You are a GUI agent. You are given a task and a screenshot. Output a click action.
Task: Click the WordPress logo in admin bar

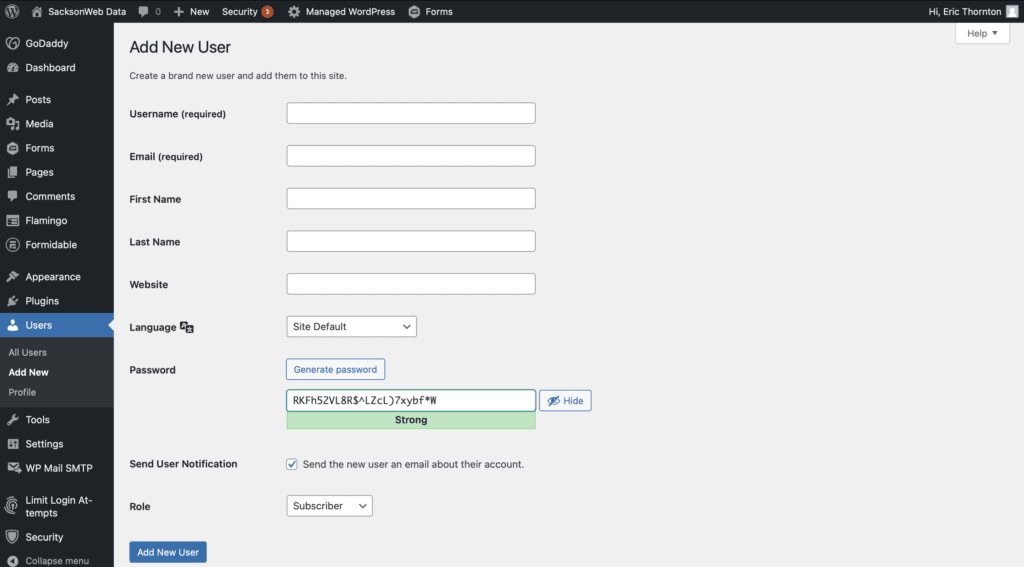click(x=12, y=11)
